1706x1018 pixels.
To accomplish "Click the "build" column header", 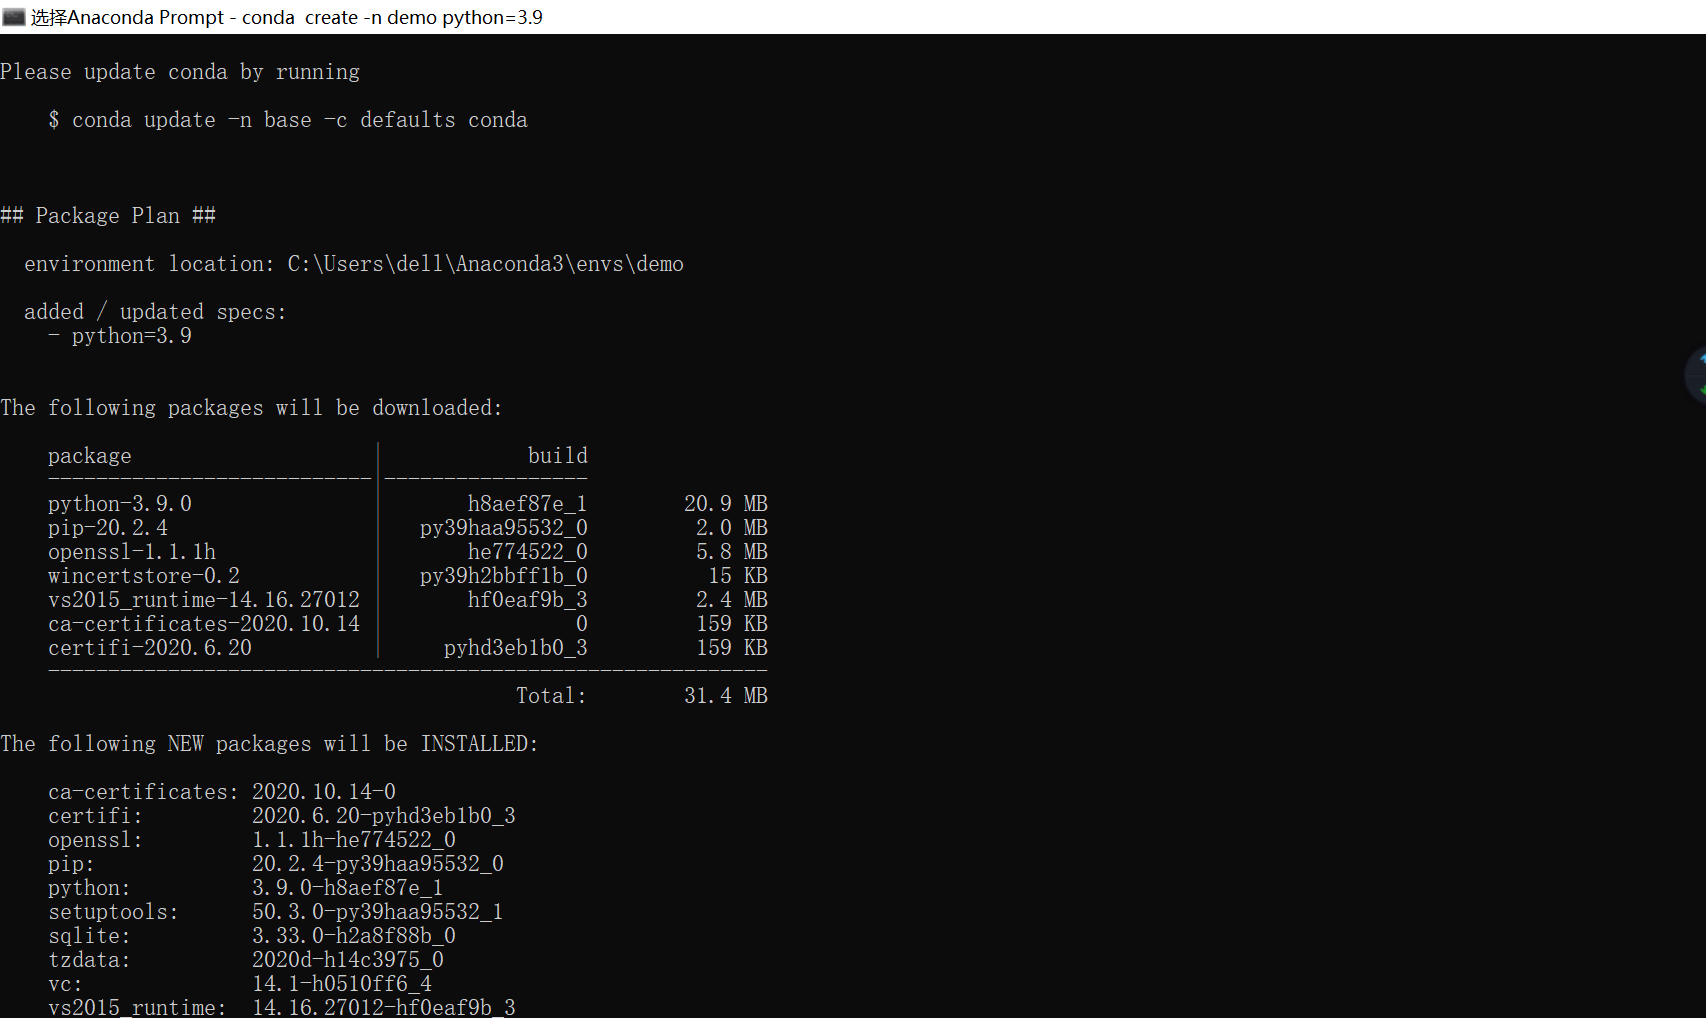I will 558,456.
